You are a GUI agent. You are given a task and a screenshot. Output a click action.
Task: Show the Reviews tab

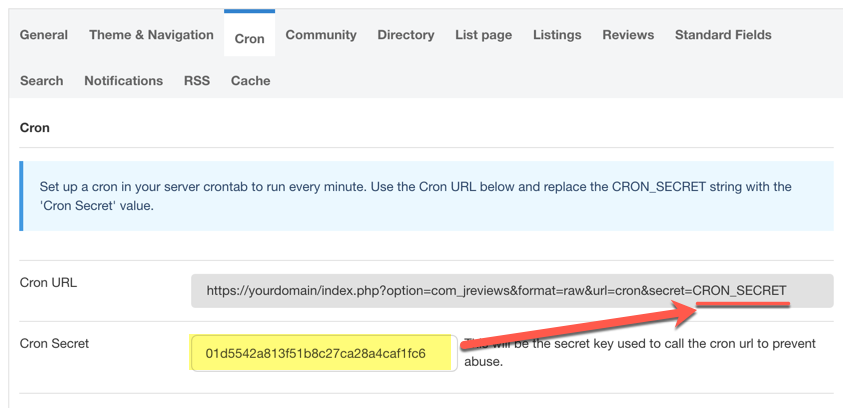628,35
